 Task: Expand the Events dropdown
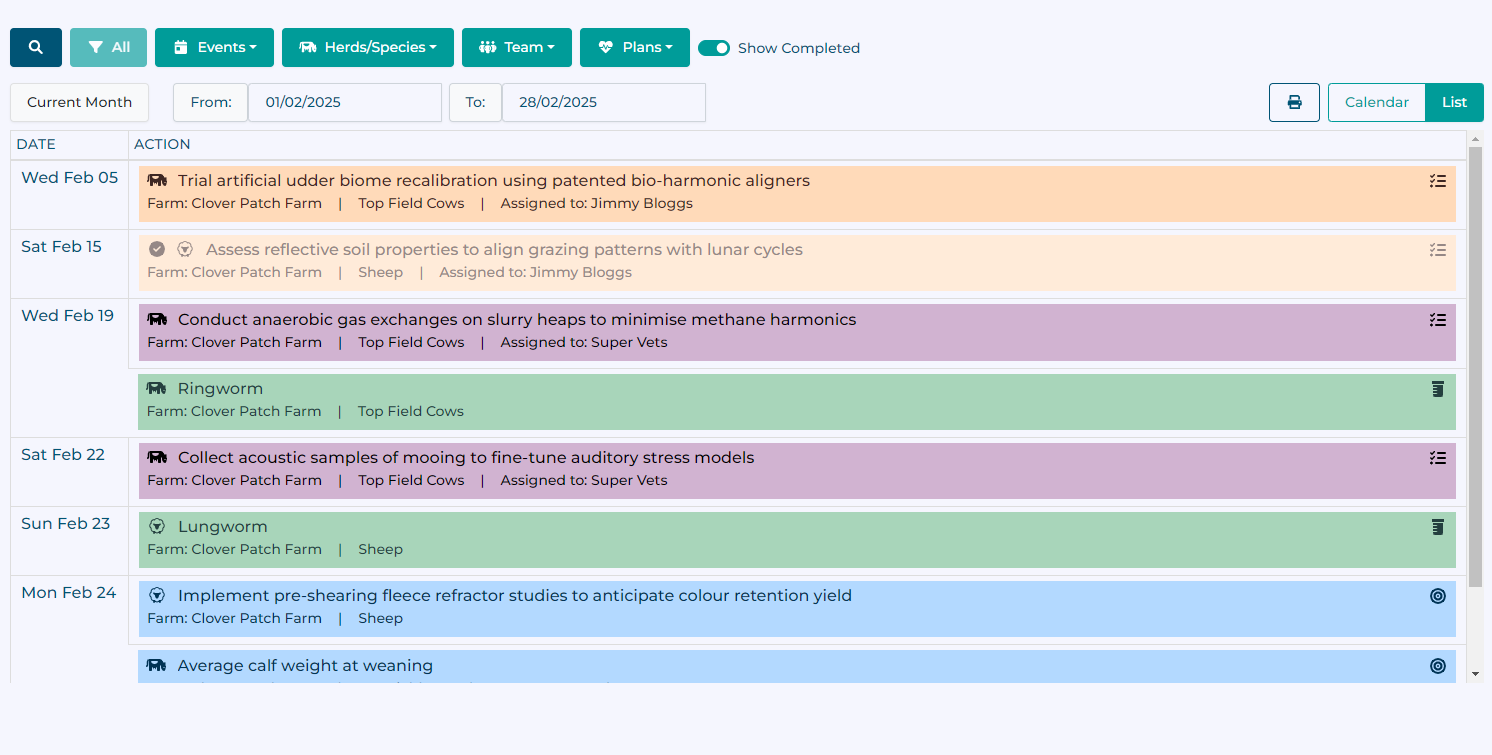(x=214, y=46)
